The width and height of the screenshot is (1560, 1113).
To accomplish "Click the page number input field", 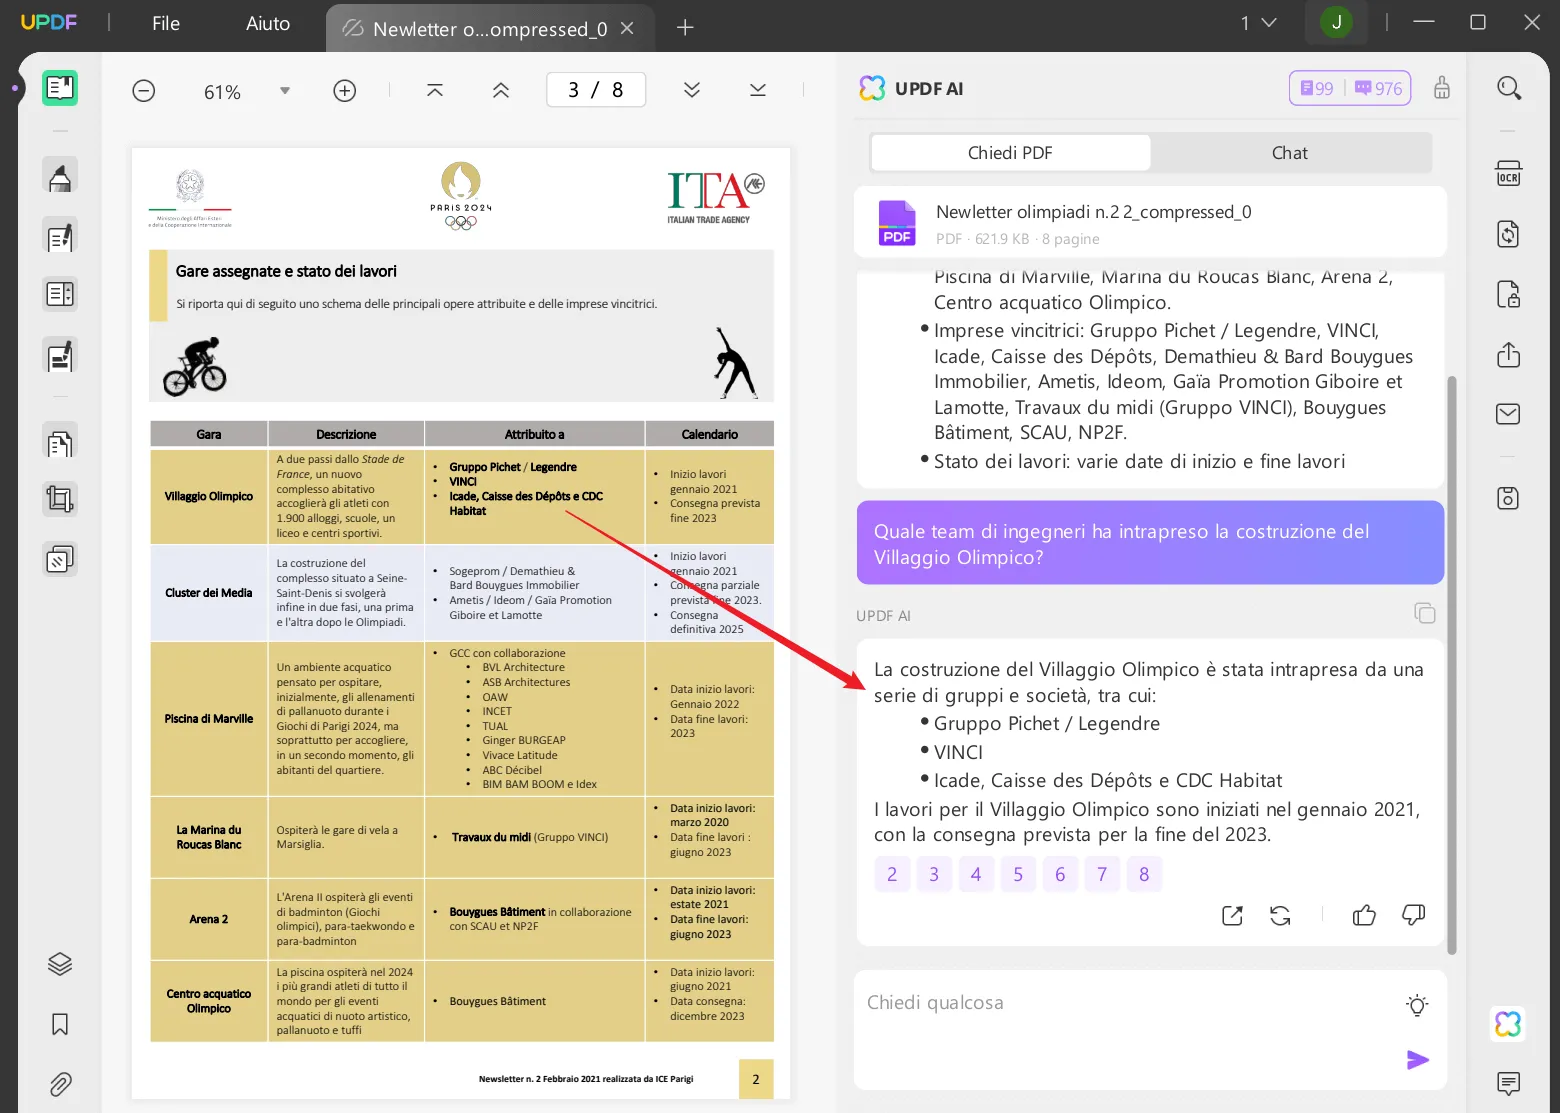I will (596, 90).
